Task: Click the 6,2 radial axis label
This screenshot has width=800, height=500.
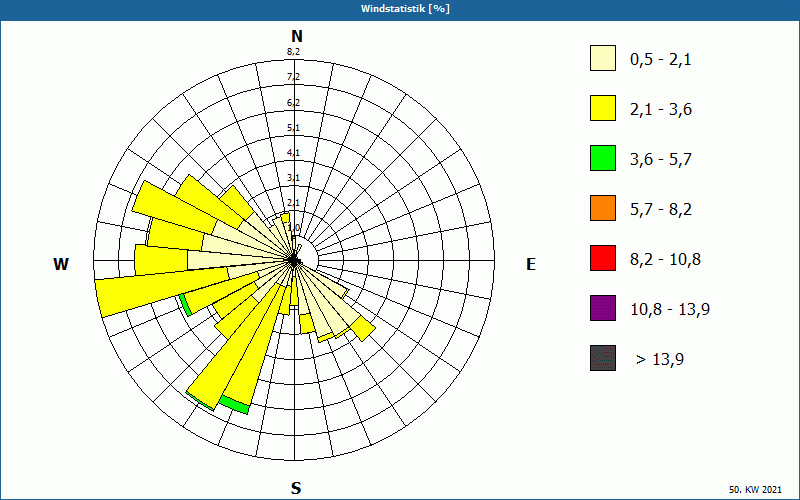Action: (x=293, y=103)
